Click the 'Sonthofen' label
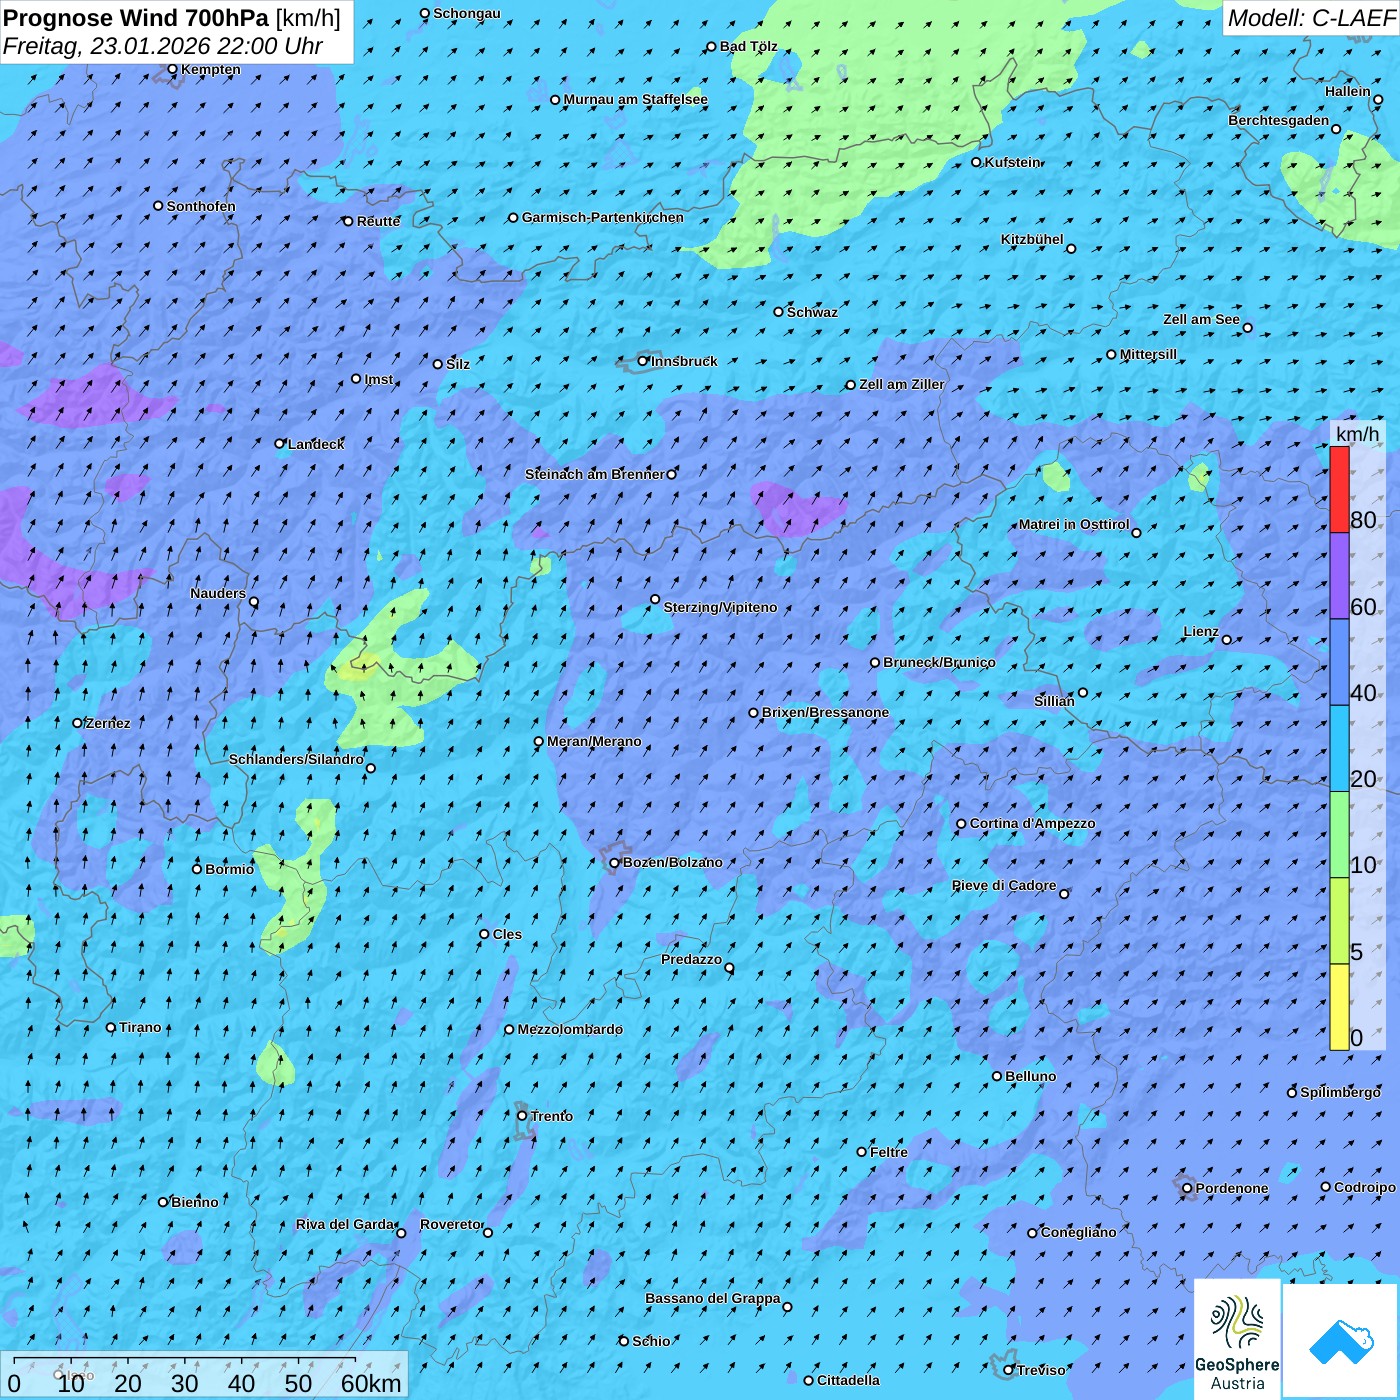The height and width of the screenshot is (1400, 1400). [201, 206]
